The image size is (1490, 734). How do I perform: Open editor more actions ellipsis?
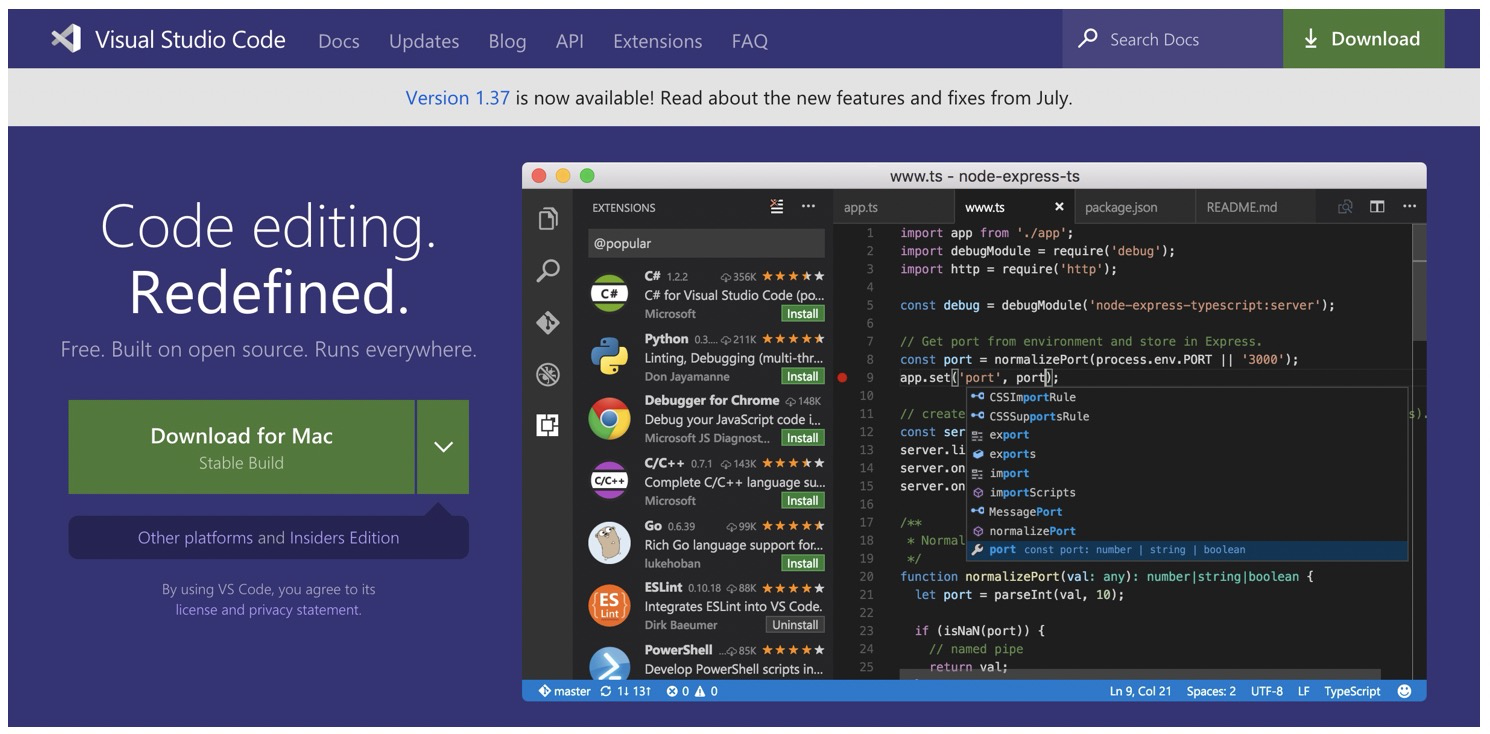click(1409, 206)
